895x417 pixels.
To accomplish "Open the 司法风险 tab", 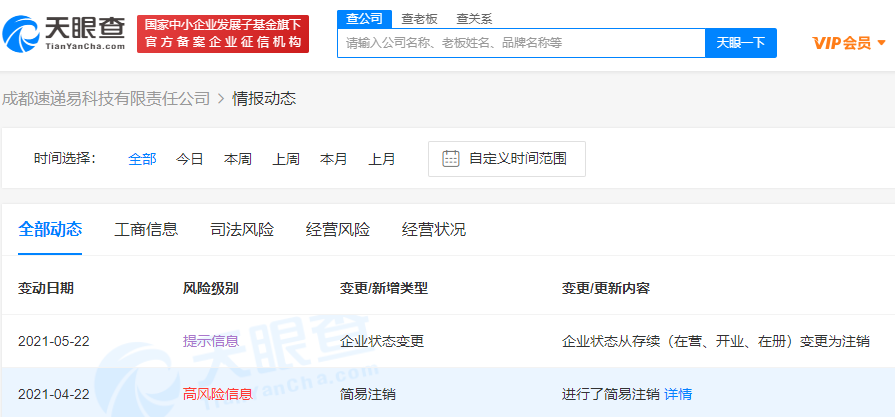I will (242, 229).
